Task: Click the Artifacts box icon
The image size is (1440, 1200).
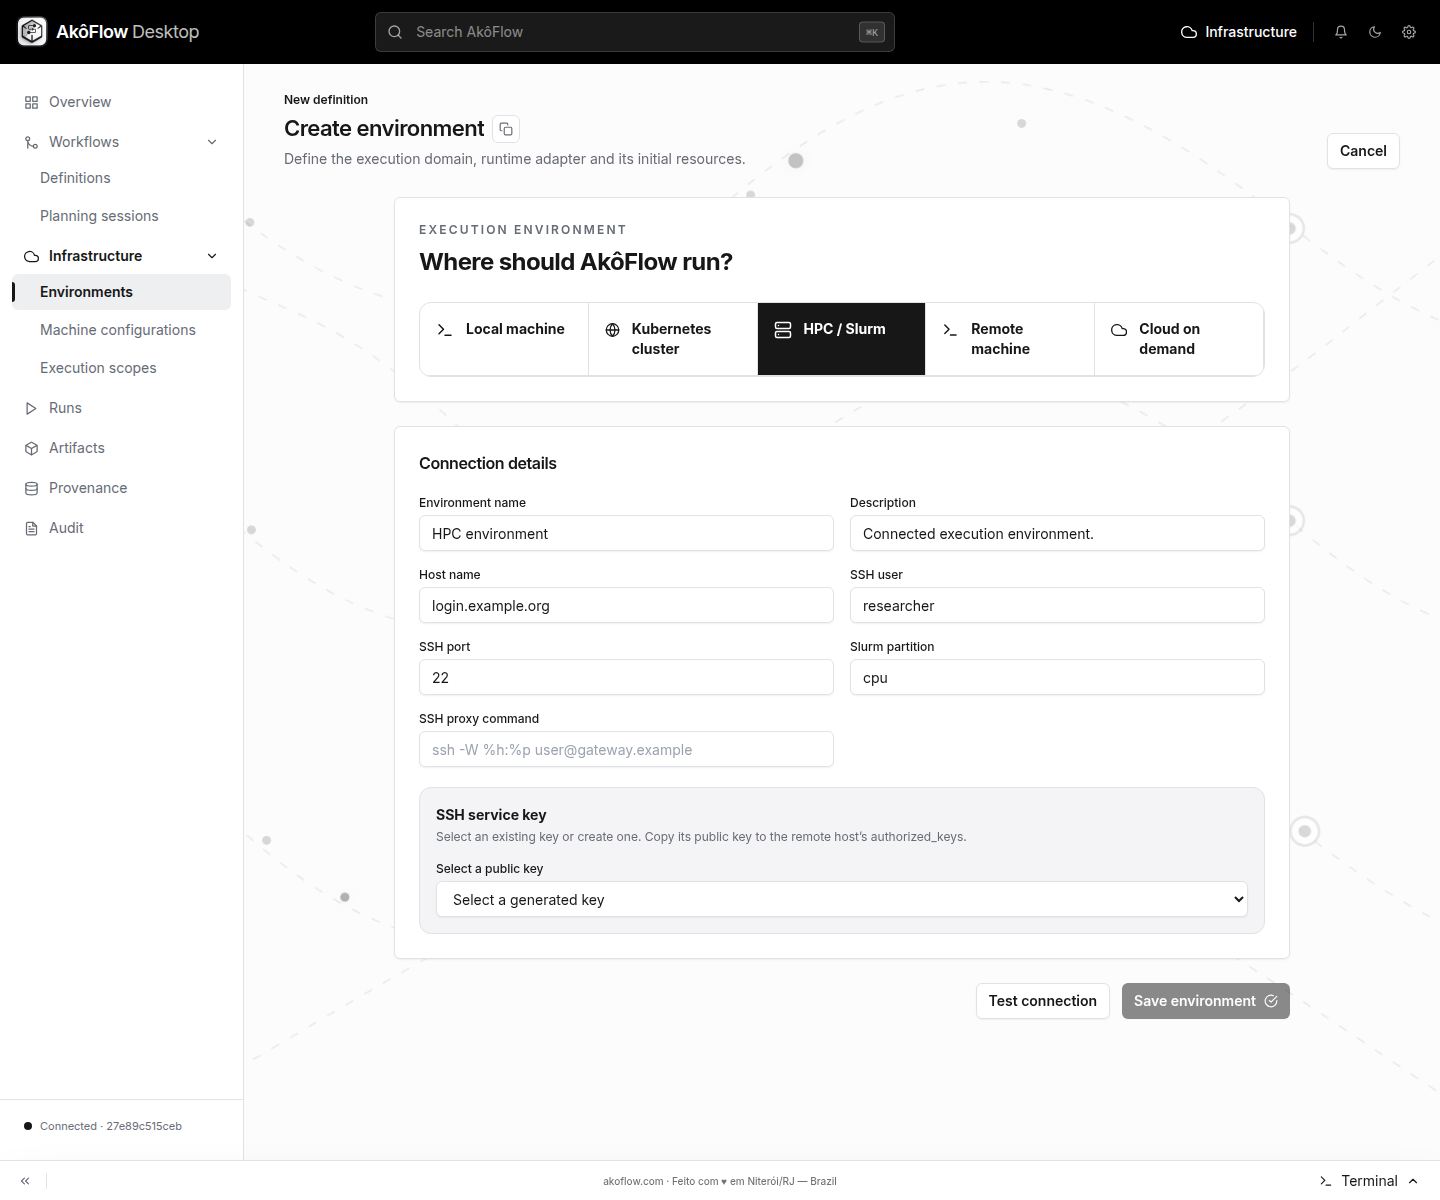Action: click(x=32, y=448)
